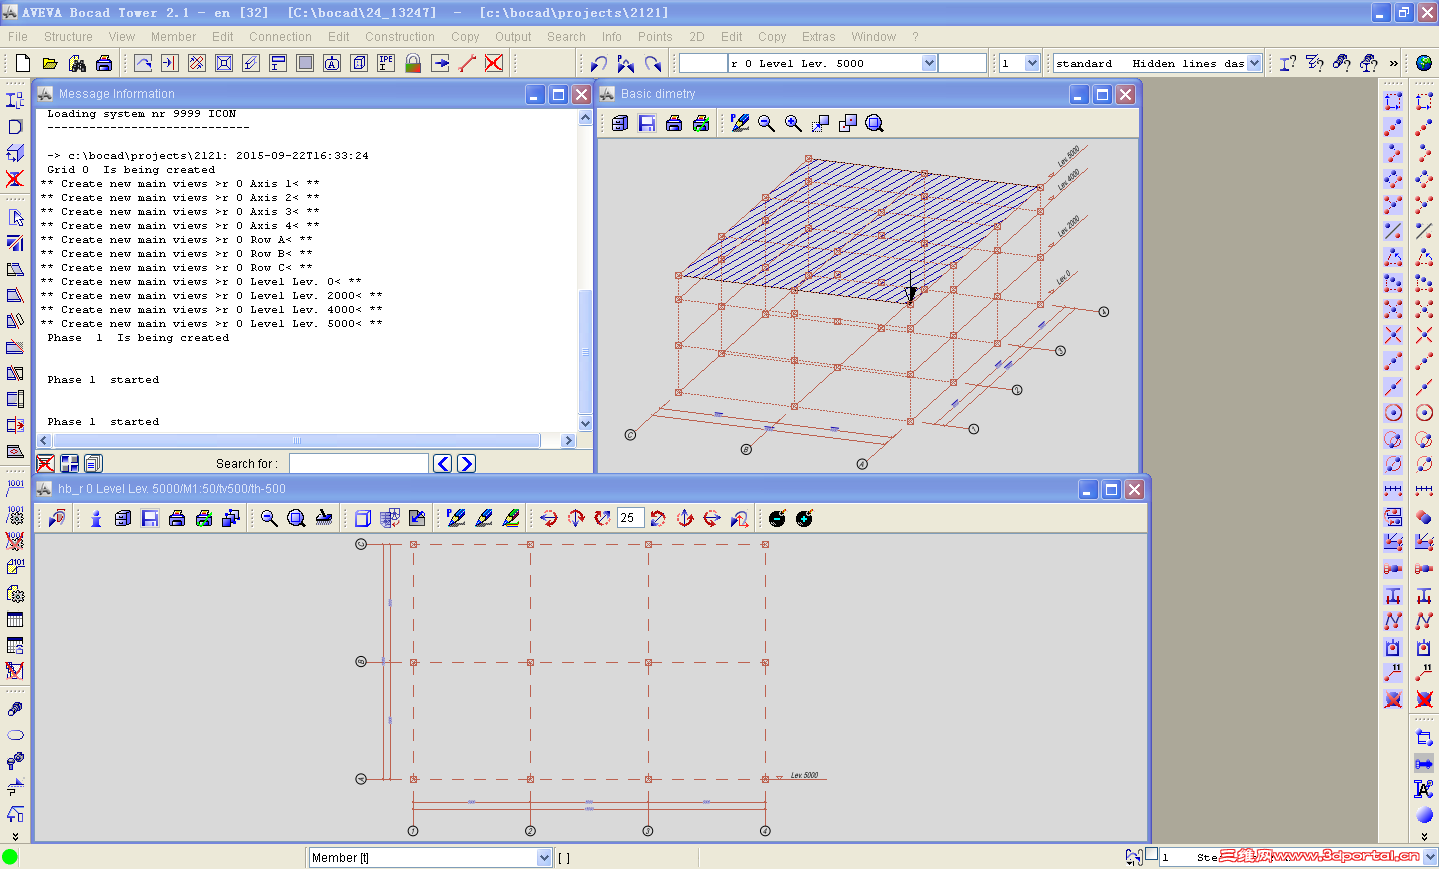The height and width of the screenshot is (869, 1439).
Task: Open the Construction menu
Action: click(x=400, y=37)
